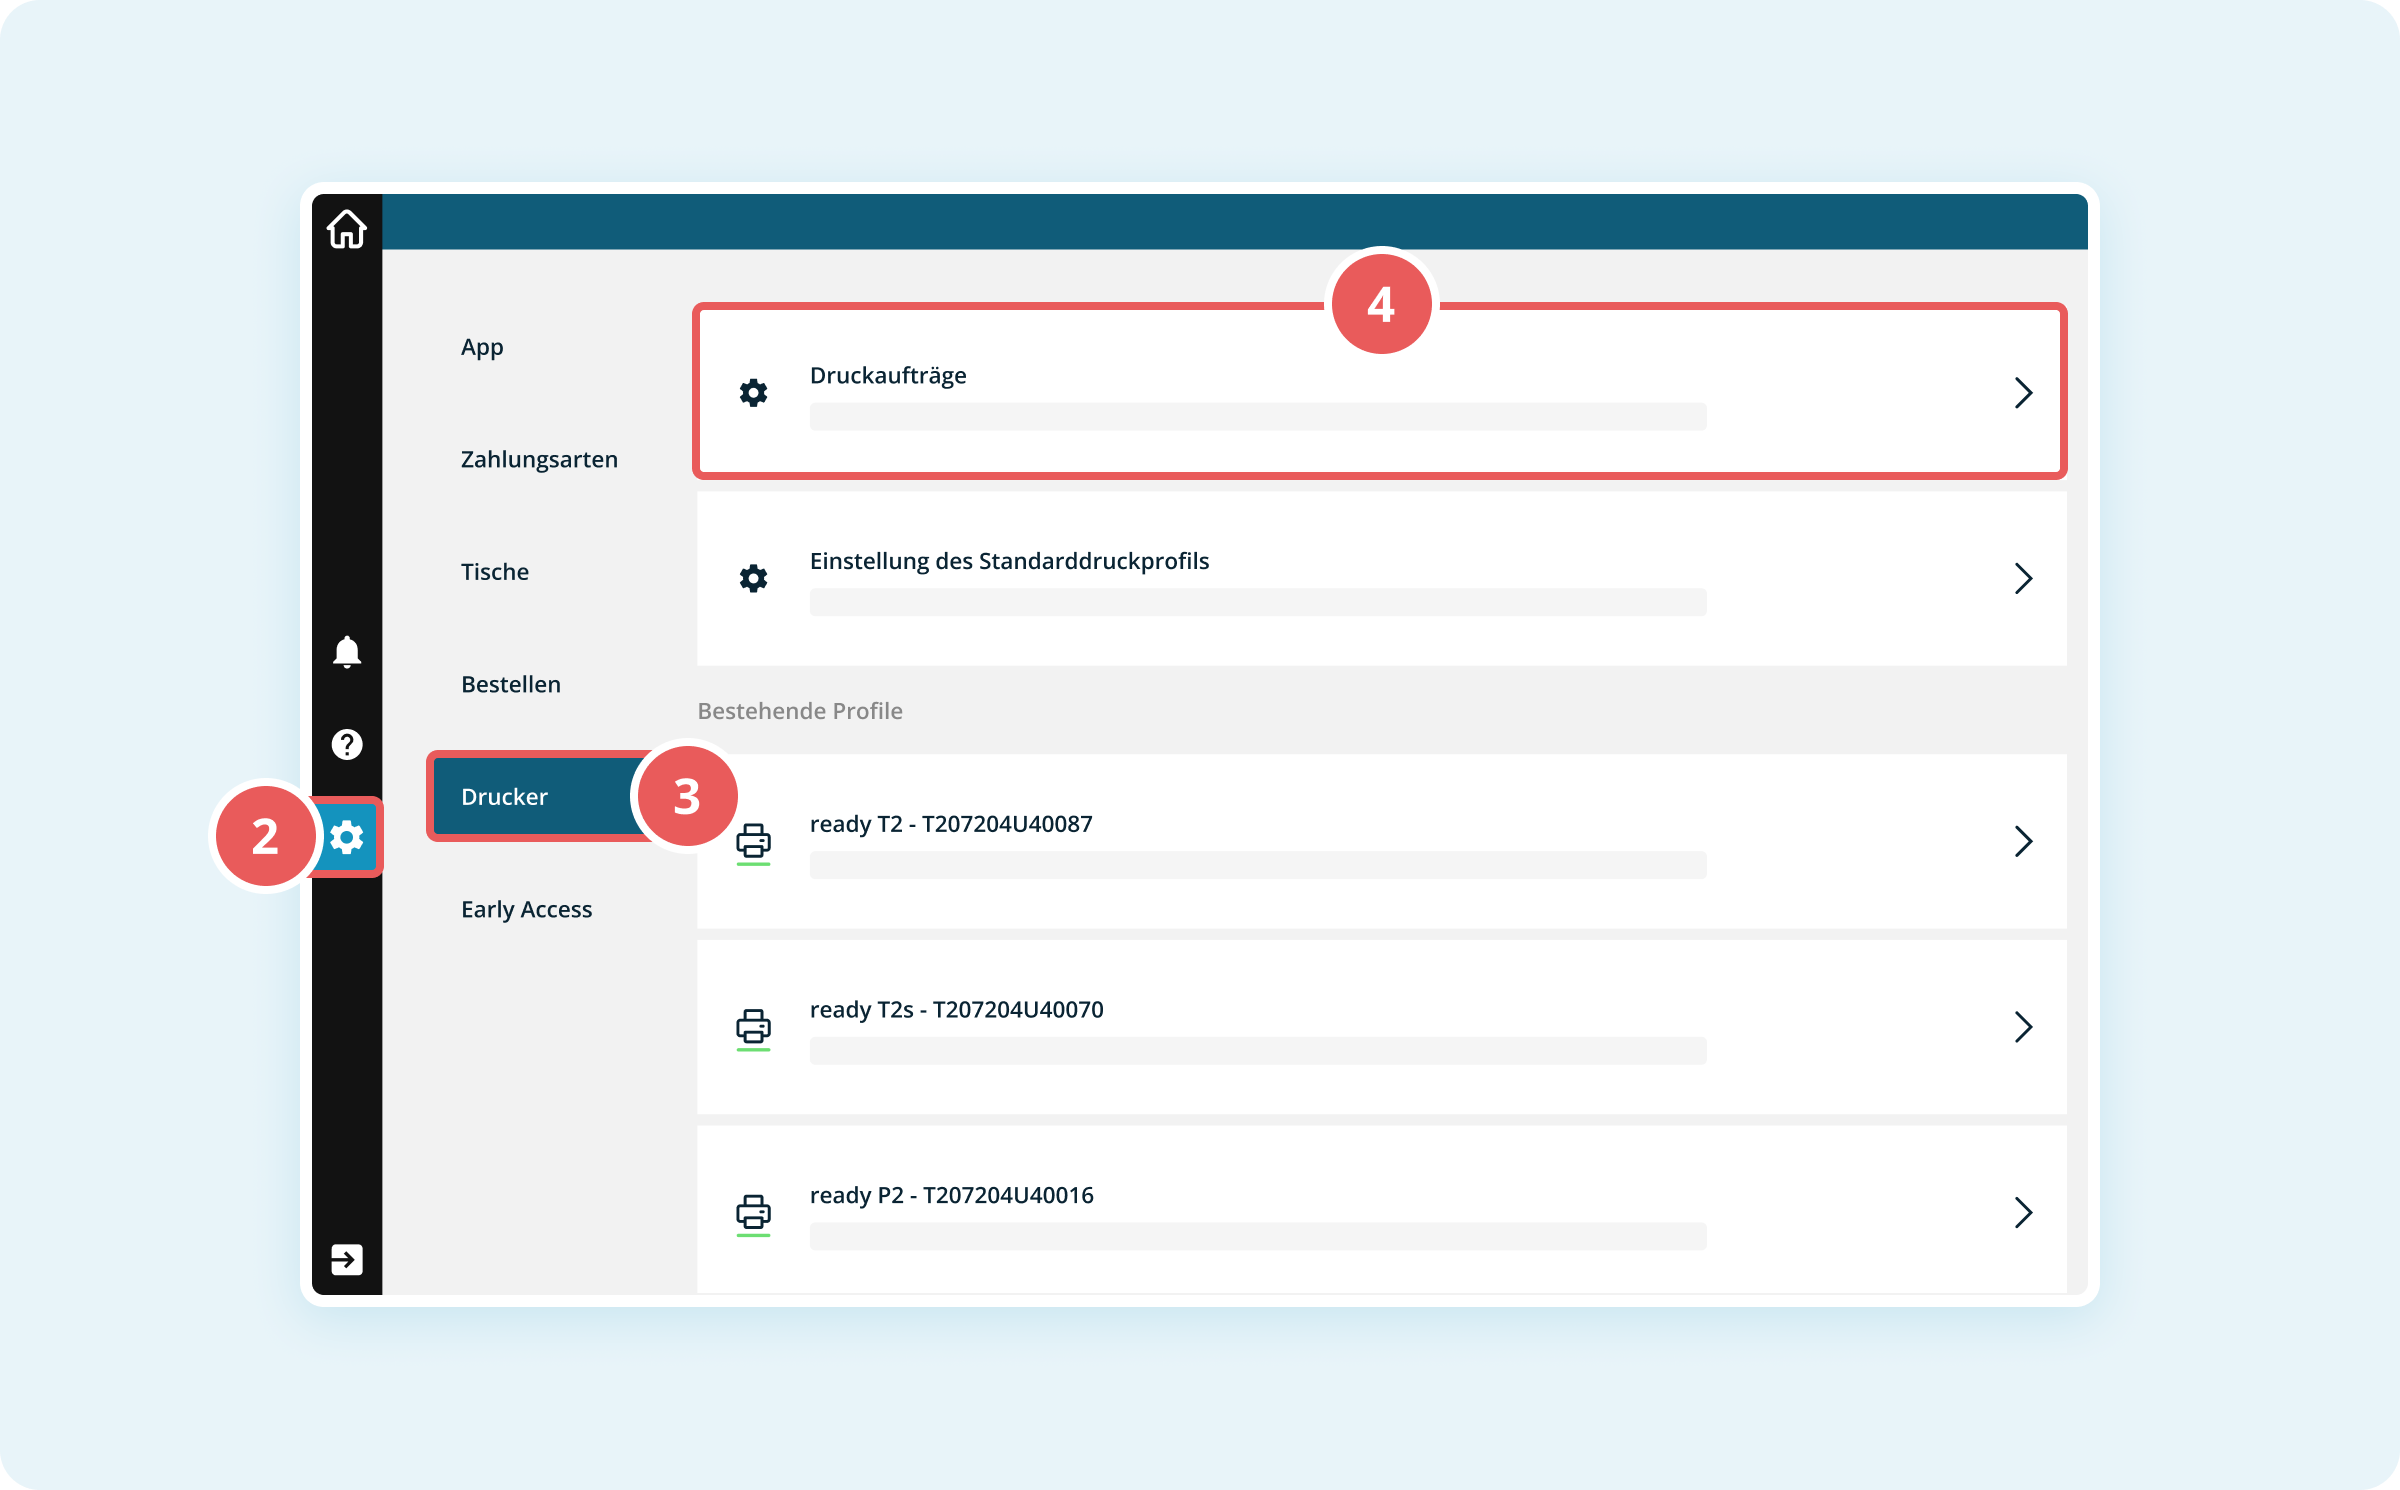Expand ready T2s profile chevron
Image resolution: width=2400 pixels, height=1490 pixels.
click(2022, 1027)
